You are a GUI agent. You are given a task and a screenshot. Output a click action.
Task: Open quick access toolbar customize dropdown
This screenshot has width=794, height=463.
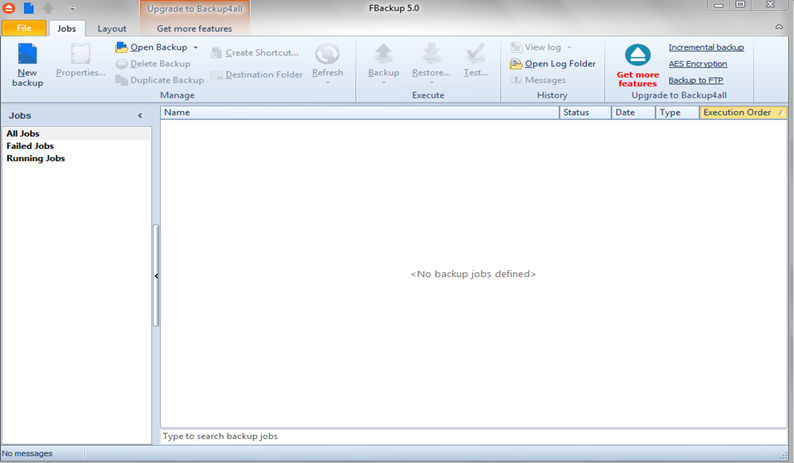click(72, 8)
